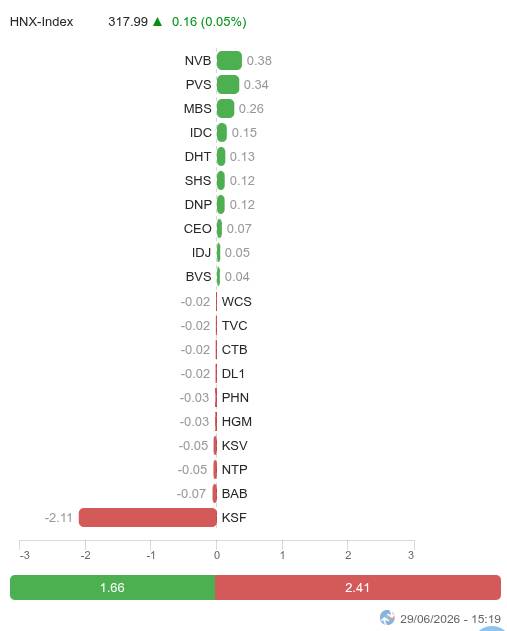Click the NTP red bar
Image resolution: width=507 pixels, height=631 pixels.
pos(215,470)
